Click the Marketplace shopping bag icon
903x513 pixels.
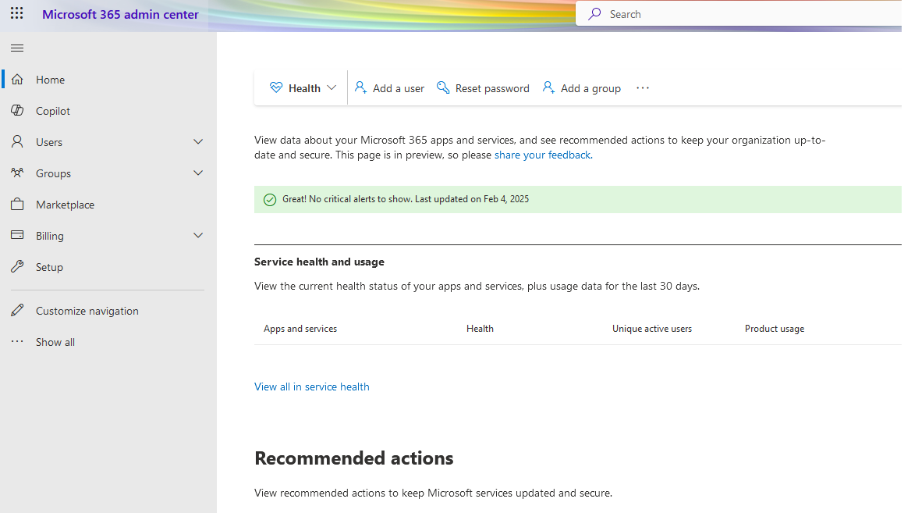point(17,205)
